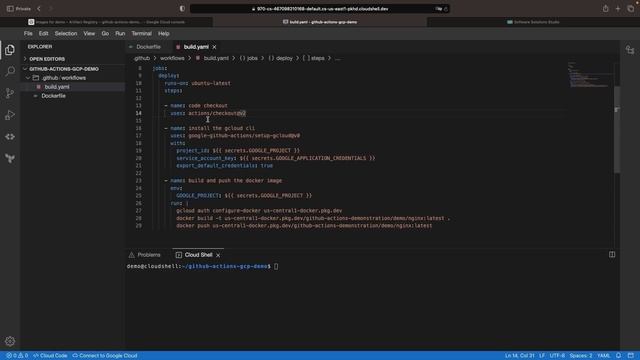Switch to the Dockerfile editor tab
The image size is (640, 360).
[148, 47]
